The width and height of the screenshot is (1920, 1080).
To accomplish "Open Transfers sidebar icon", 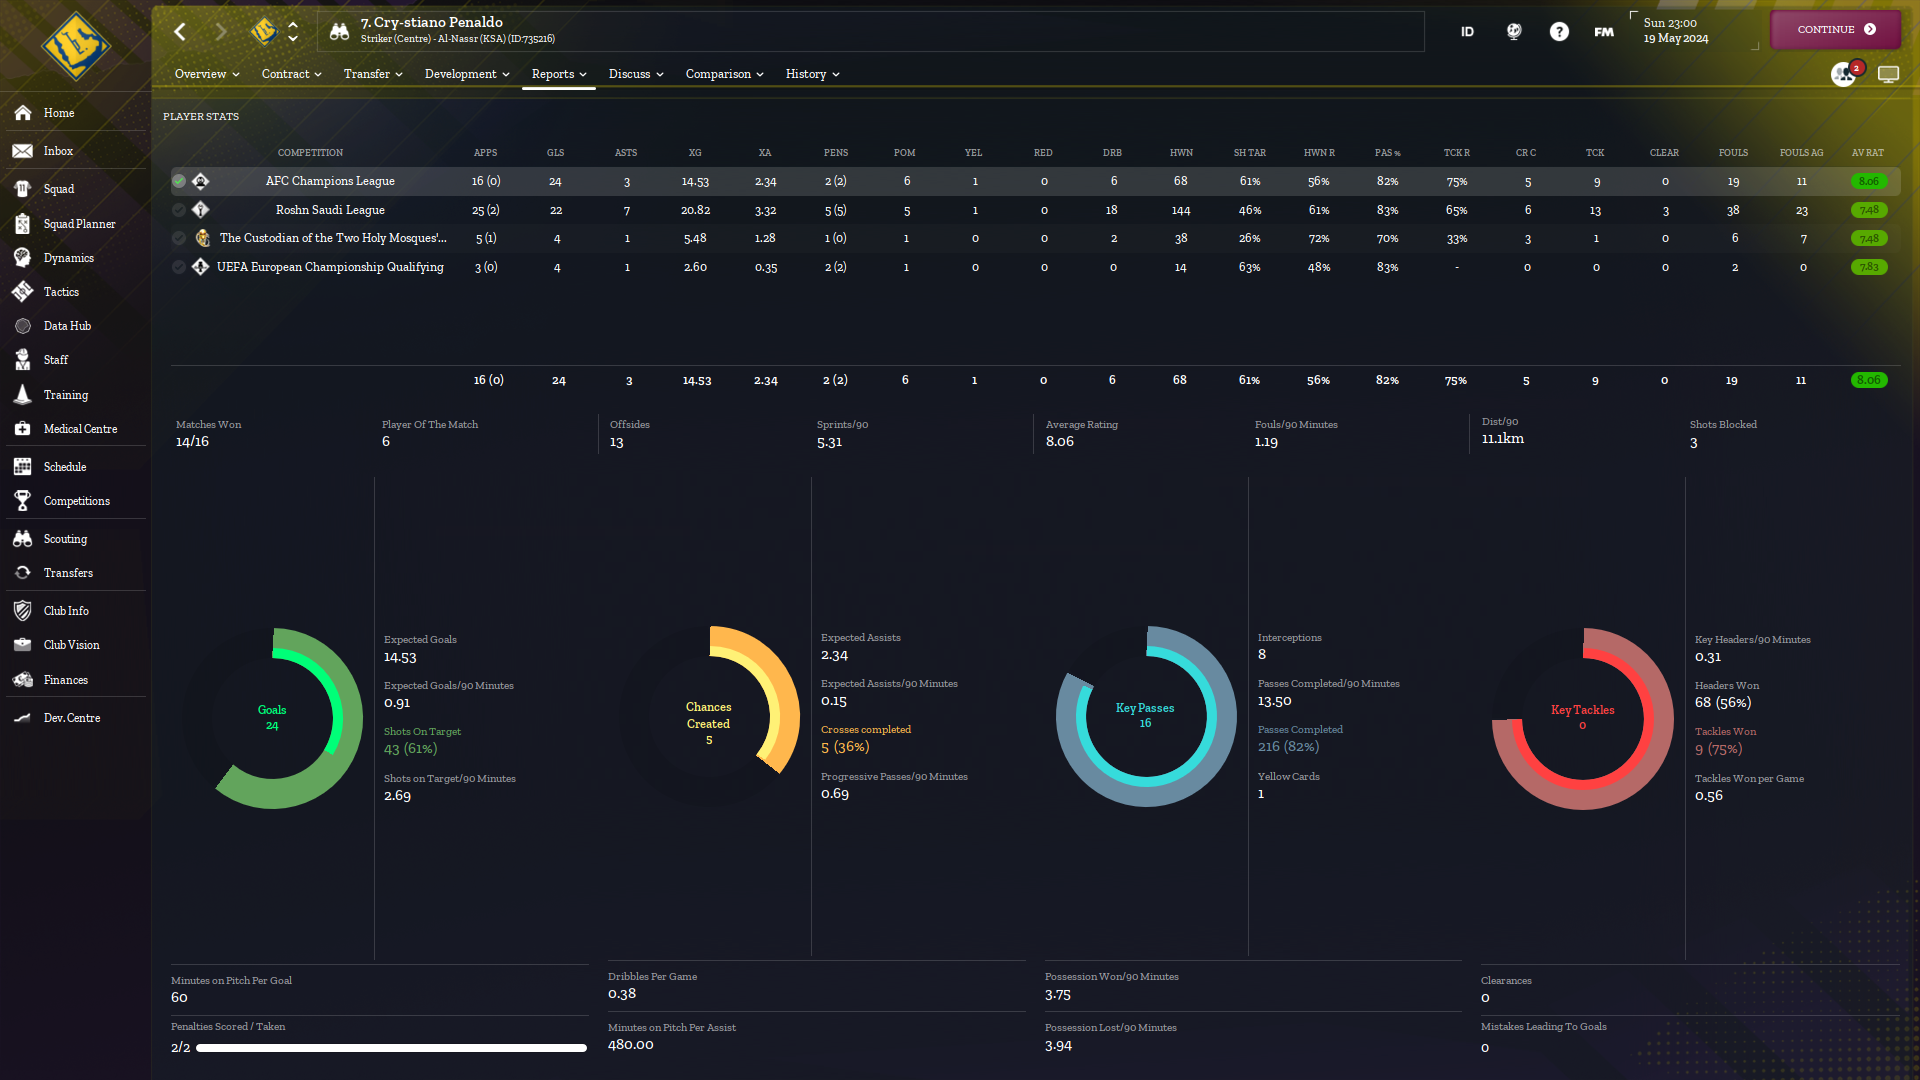I will (x=23, y=573).
